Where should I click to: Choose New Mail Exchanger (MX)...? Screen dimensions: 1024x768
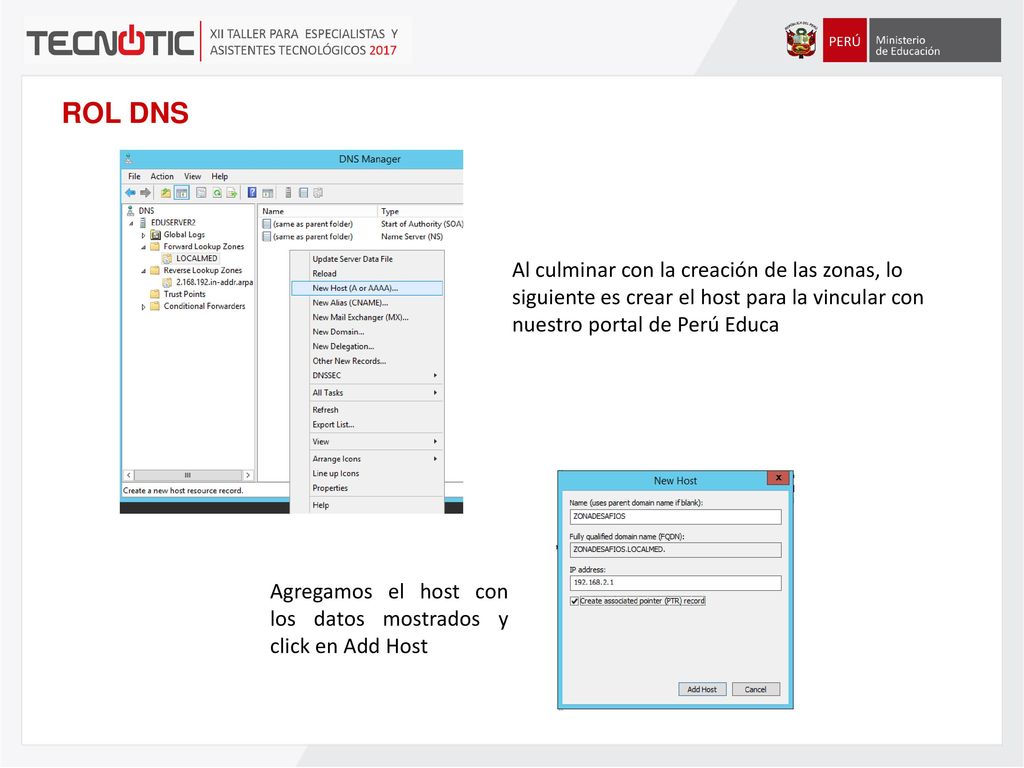367,317
